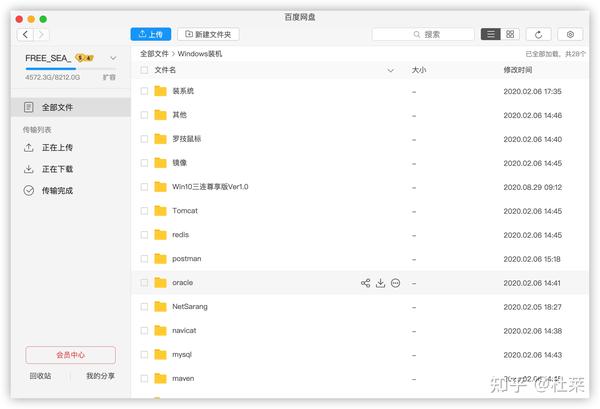Select 全部文件 in the sidebar
The image size is (600, 409).
pos(71,107)
